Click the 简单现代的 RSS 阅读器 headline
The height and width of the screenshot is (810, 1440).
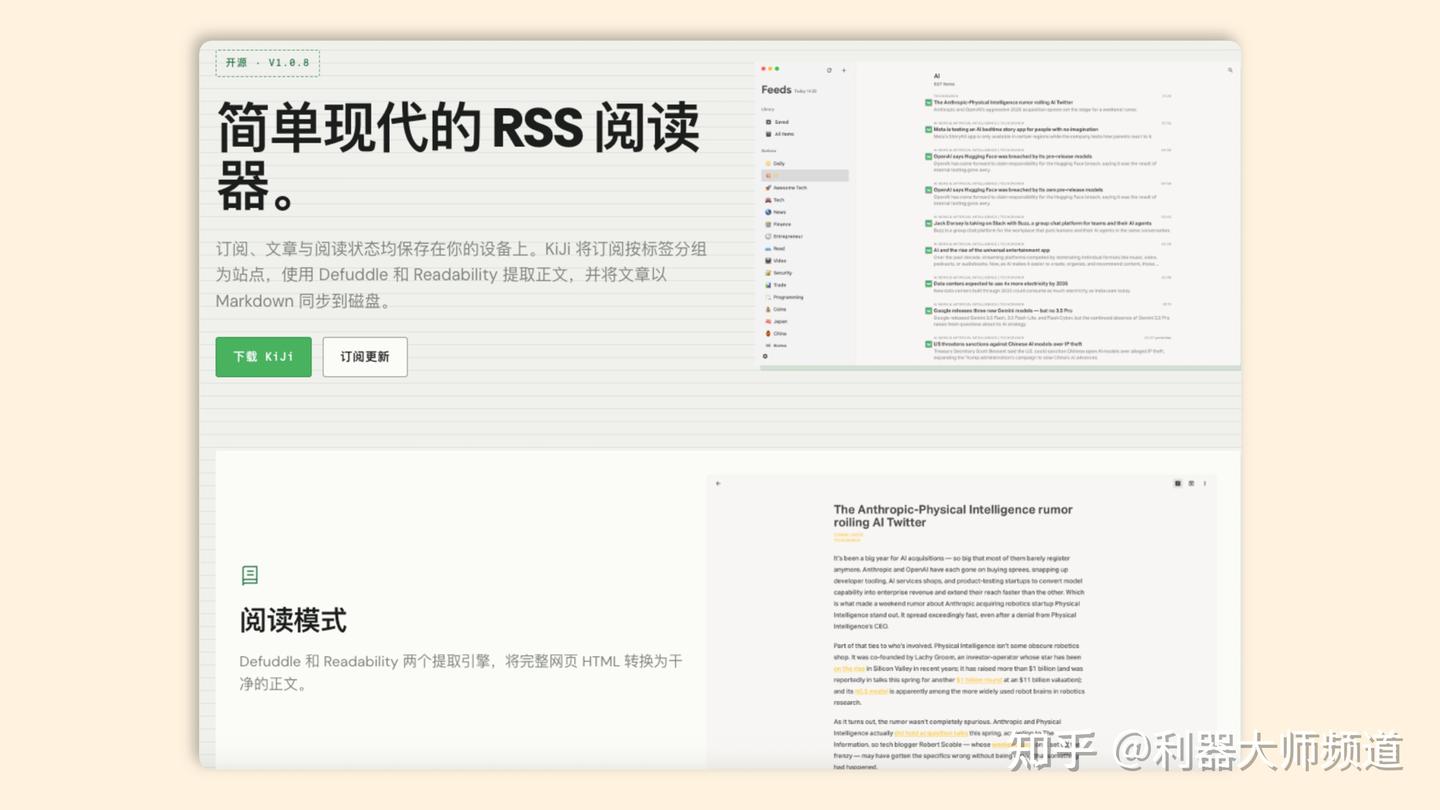[x=459, y=155]
